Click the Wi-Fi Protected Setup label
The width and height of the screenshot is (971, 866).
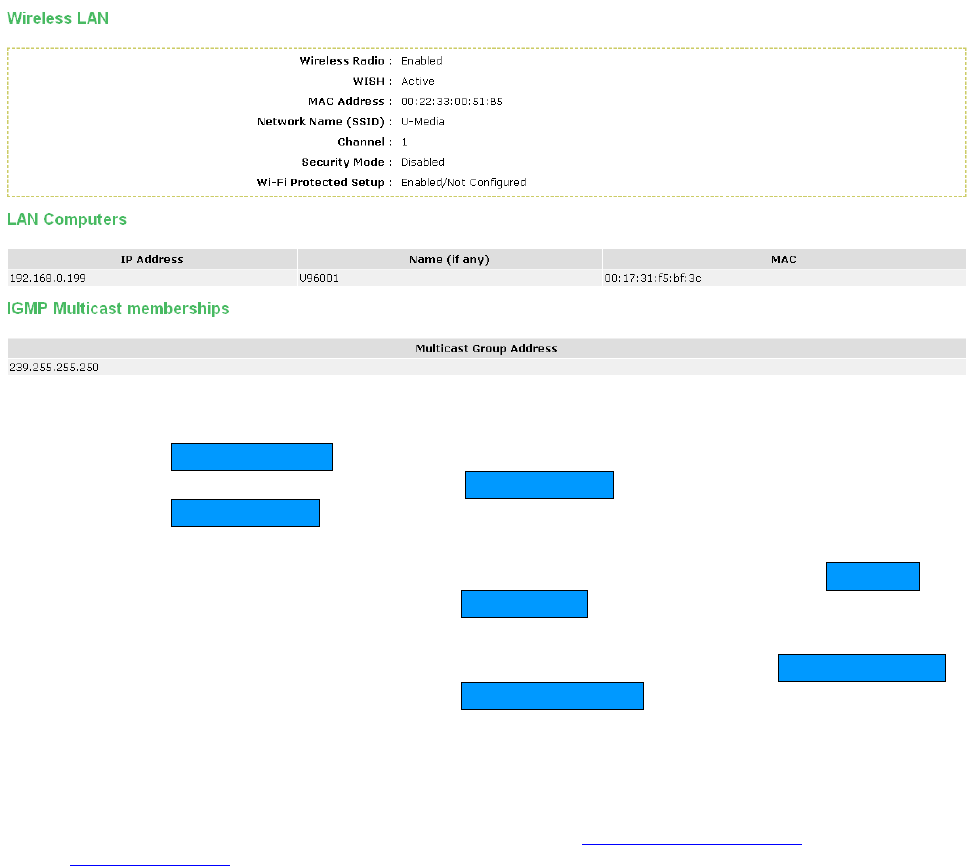(x=324, y=182)
